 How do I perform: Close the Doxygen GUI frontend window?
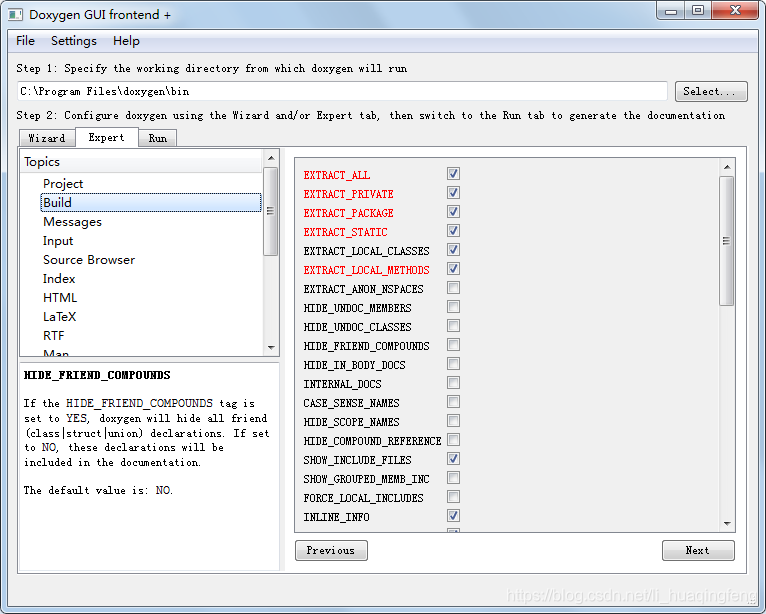[x=735, y=11]
